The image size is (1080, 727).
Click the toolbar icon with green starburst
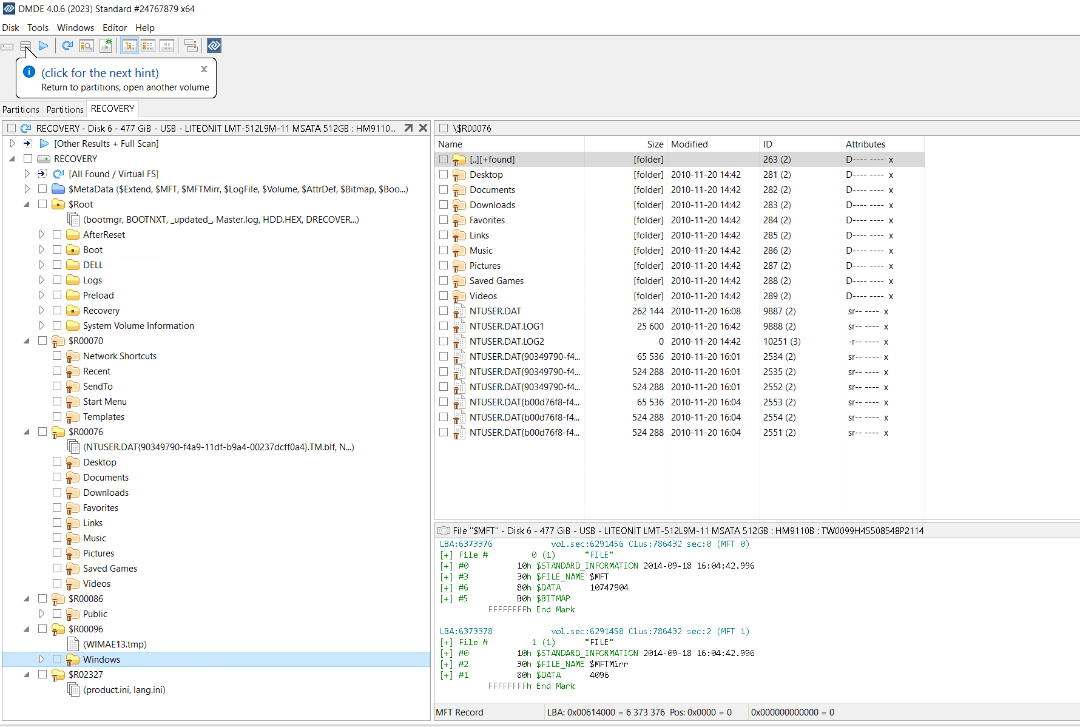coord(106,46)
